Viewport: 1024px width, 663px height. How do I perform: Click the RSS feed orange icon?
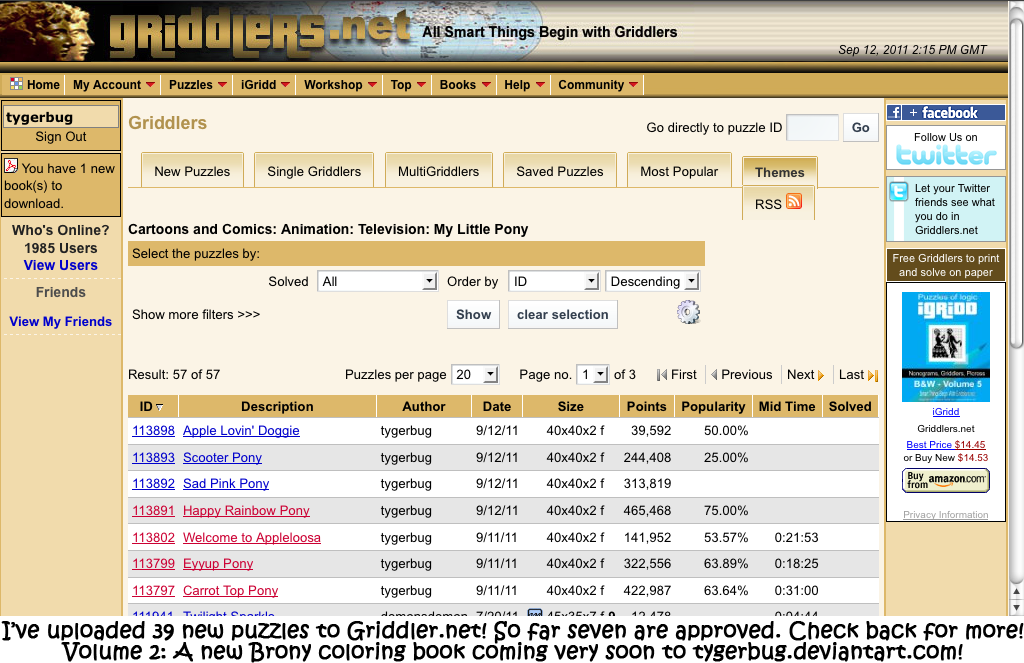[x=794, y=202]
